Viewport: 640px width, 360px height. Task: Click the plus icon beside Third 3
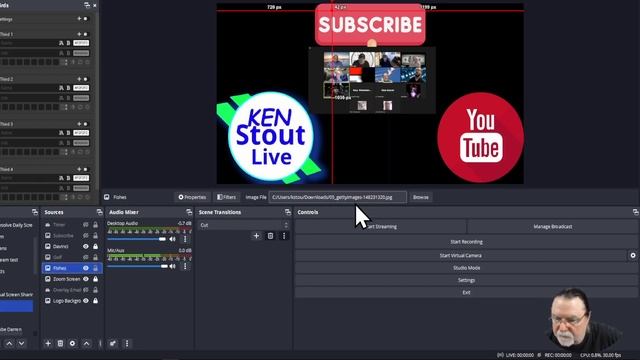click(x=79, y=124)
